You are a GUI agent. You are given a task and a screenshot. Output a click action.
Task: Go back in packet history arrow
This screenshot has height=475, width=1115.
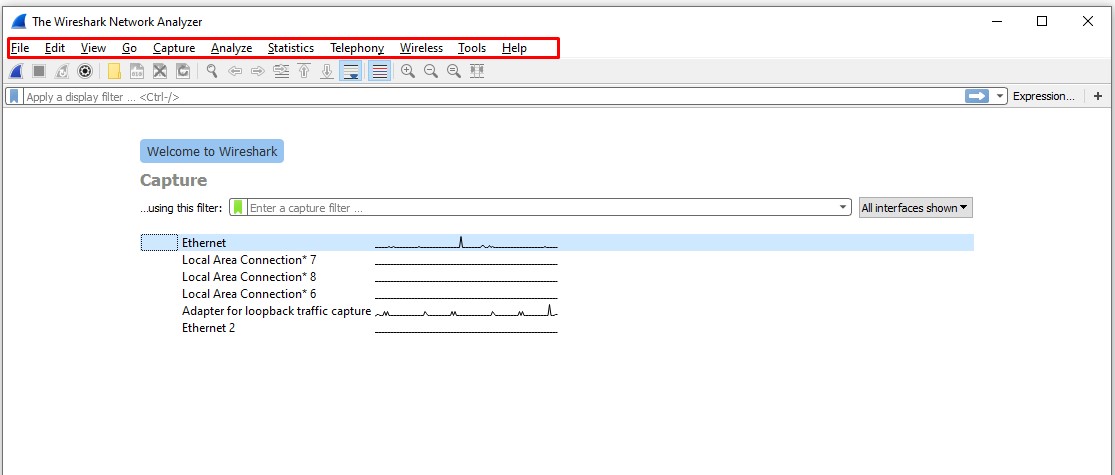[x=235, y=71]
